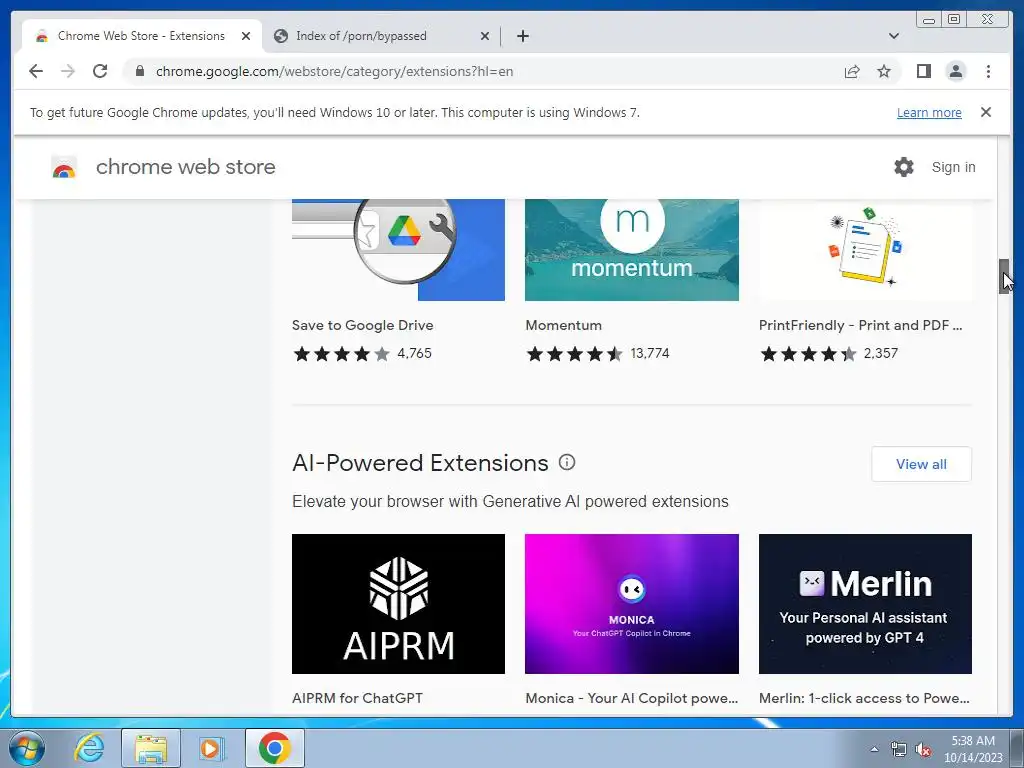This screenshot has width=1024, height=768.
Task: Open Monica extension thumbnail
Action: [632, 604]
